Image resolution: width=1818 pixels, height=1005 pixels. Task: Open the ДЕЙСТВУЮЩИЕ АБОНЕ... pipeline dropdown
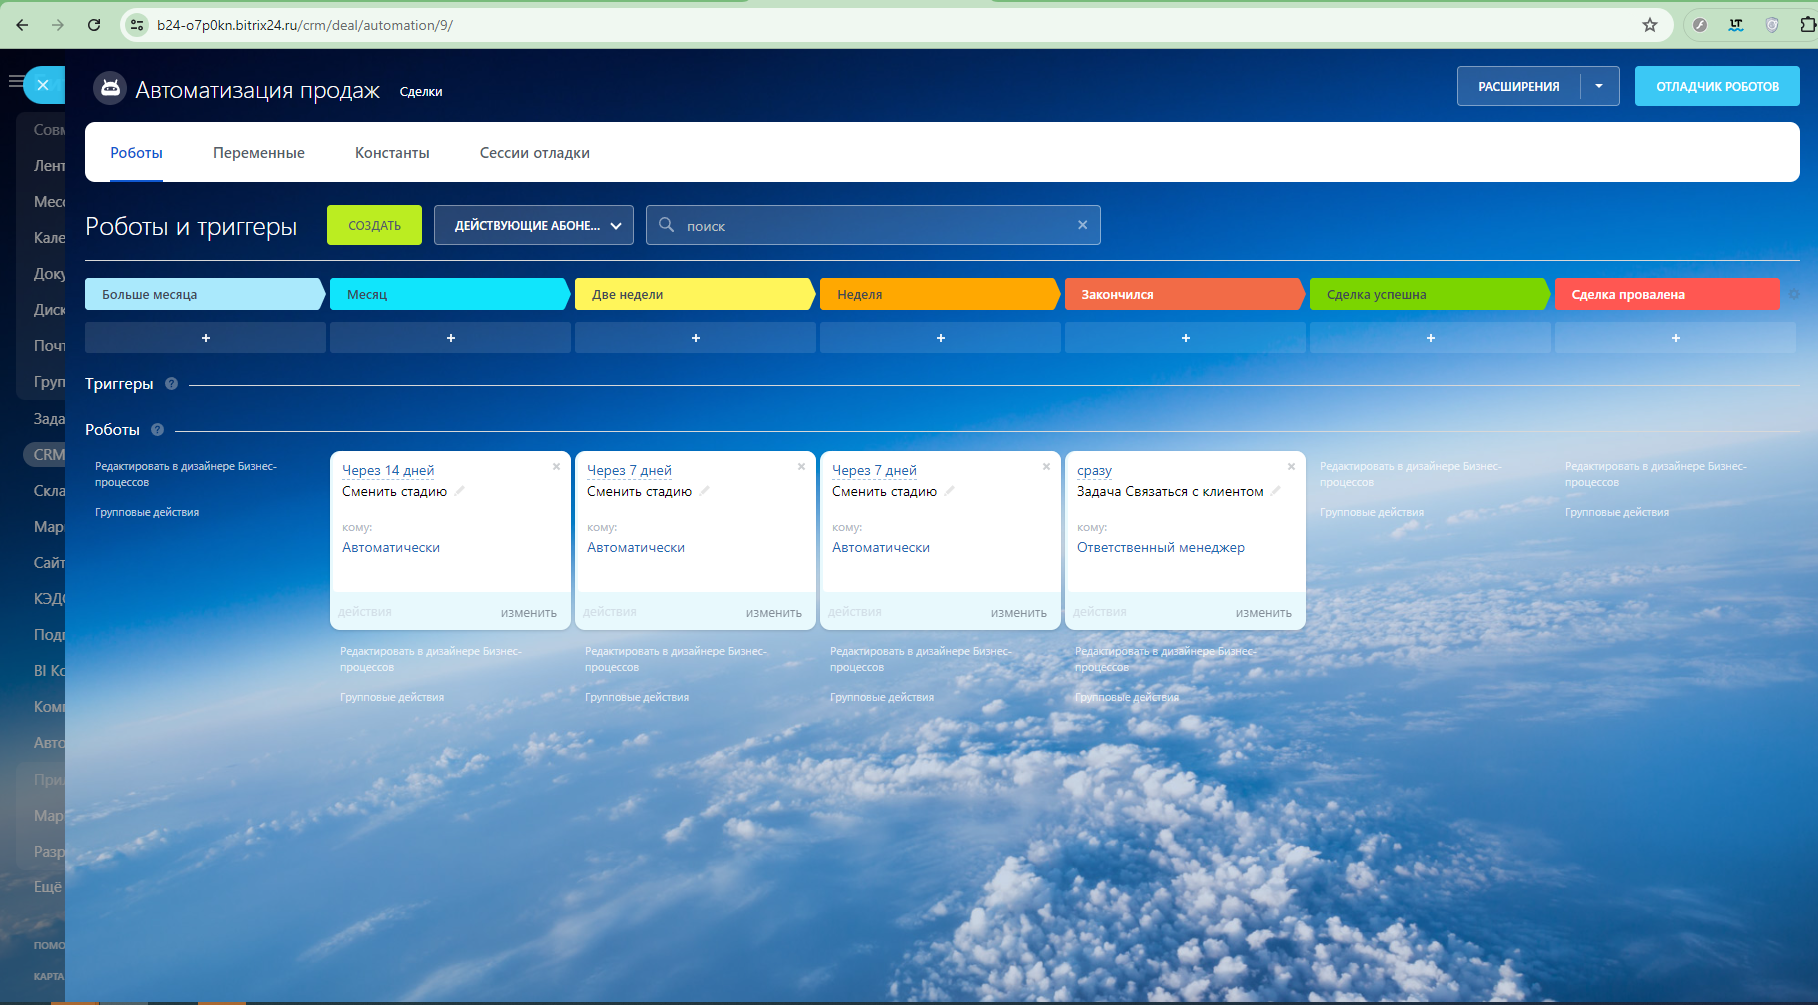point(534,225)
